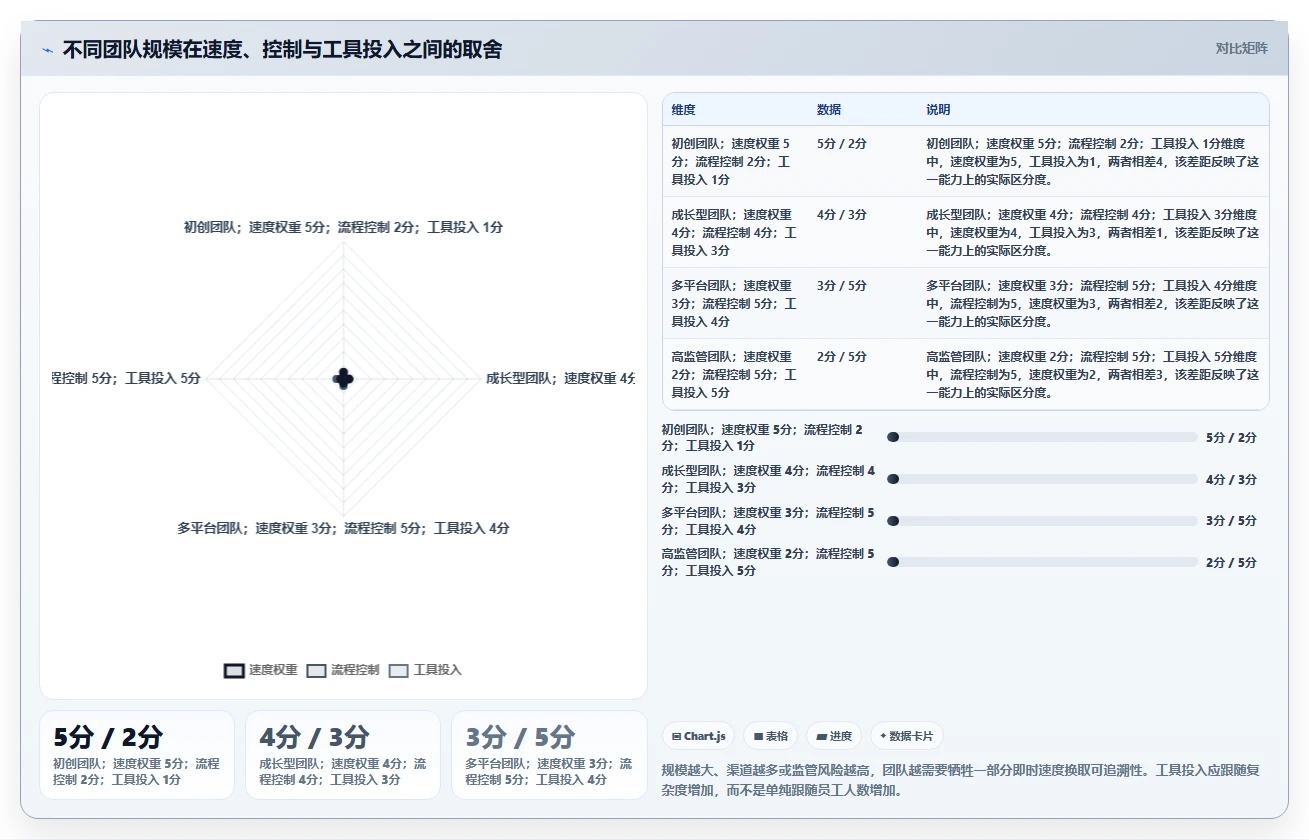Click the lightning icon beside the page title
This screenshot has height=840, width=1309.
(x=48, y=50)
